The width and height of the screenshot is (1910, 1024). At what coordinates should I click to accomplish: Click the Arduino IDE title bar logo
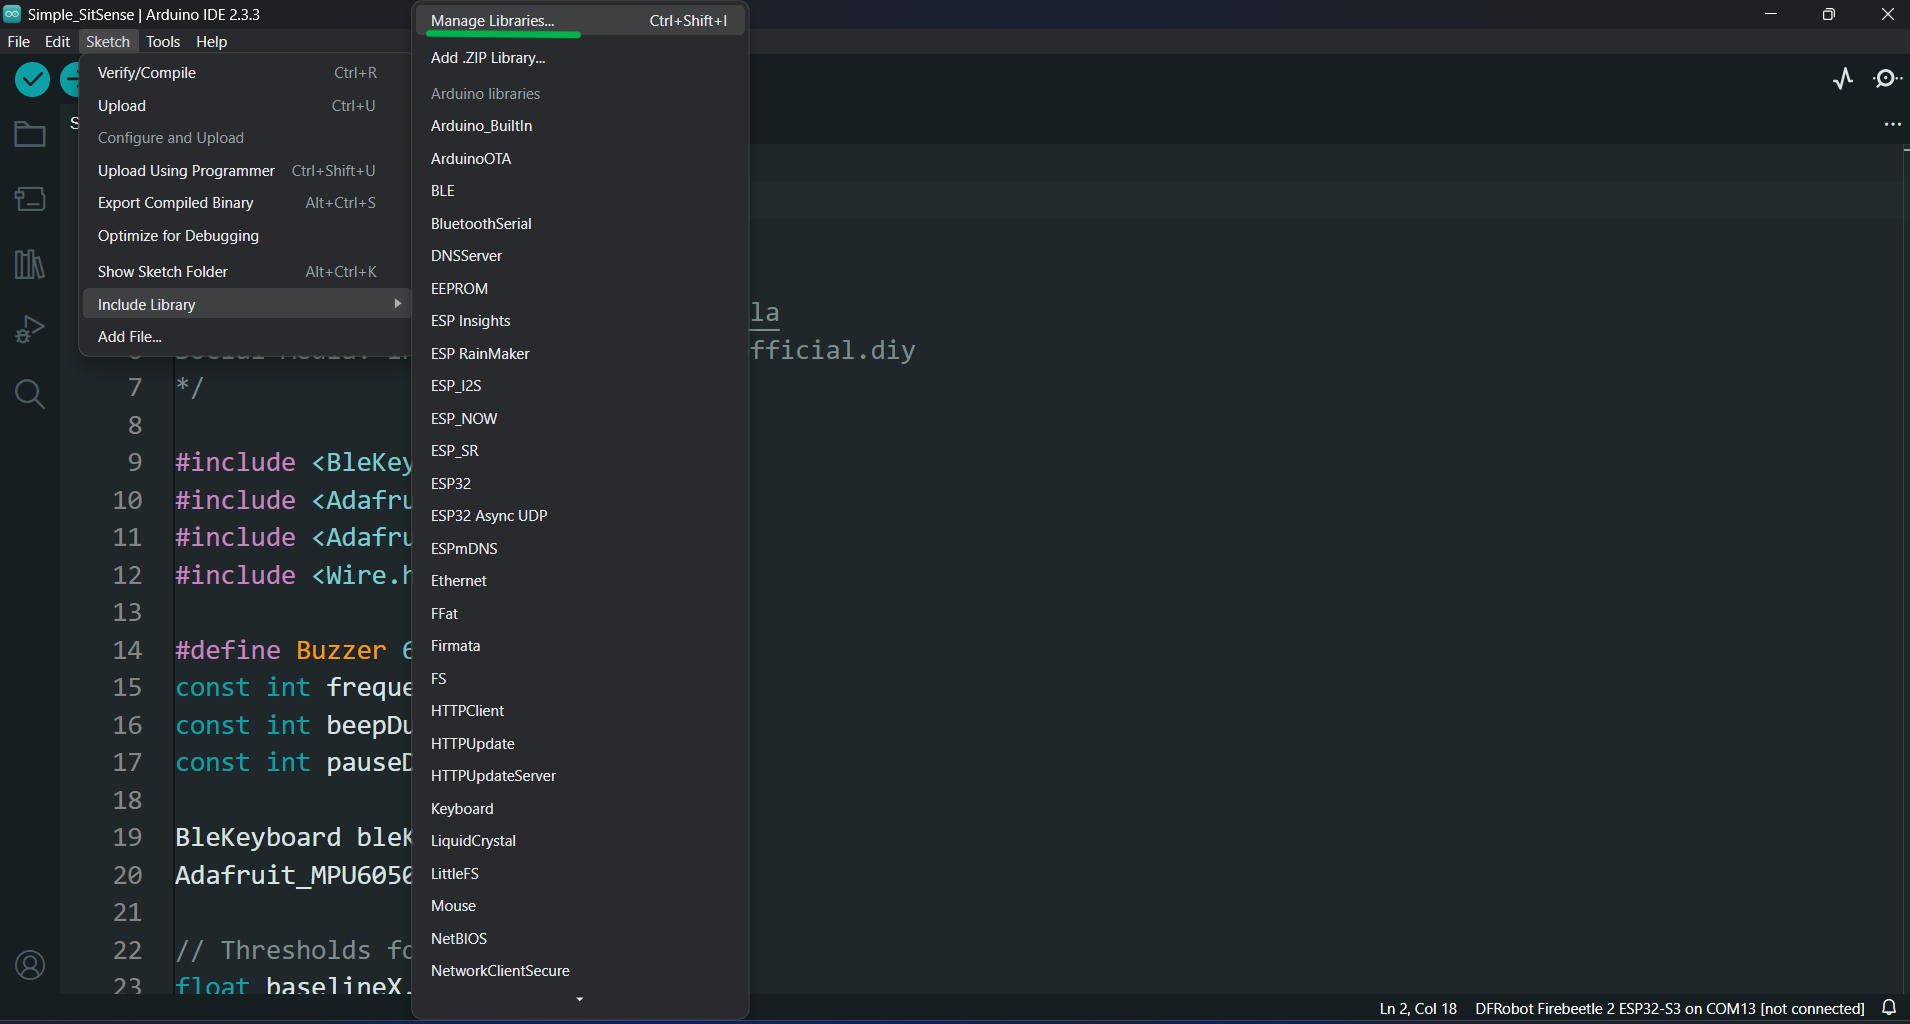click(x=12, y=14)
